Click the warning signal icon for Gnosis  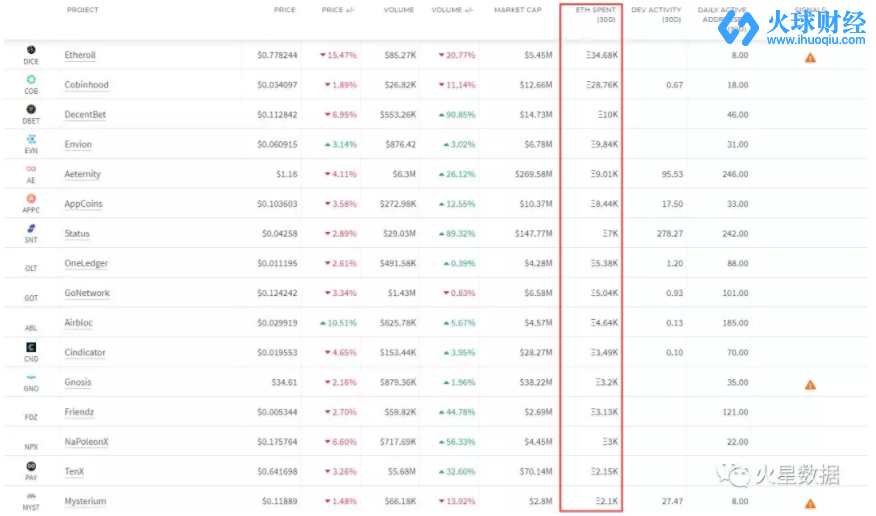810,385
